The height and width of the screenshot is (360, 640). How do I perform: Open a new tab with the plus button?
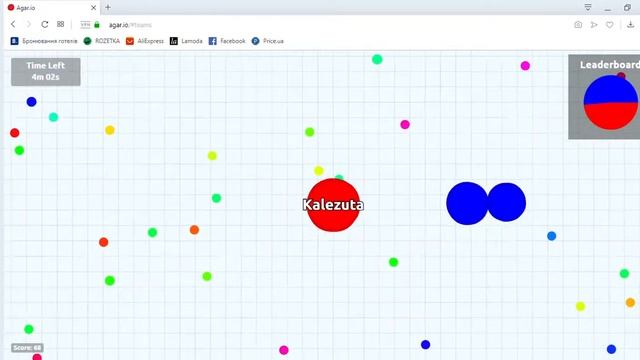coord(108,7)
